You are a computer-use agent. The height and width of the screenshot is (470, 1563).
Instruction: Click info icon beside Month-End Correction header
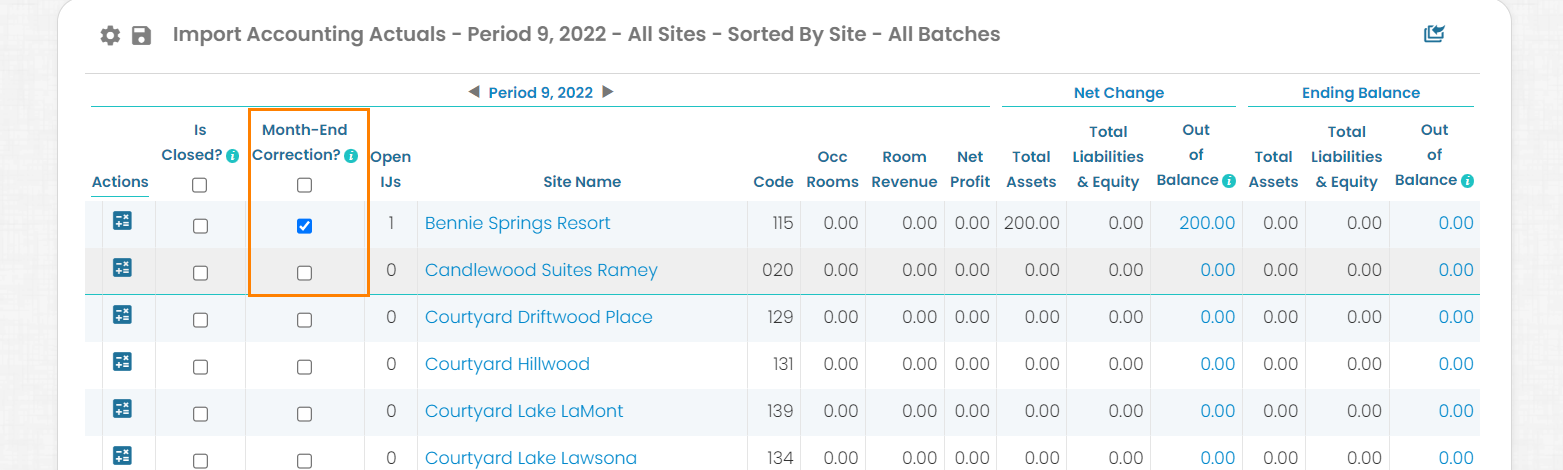click(351, 156)
